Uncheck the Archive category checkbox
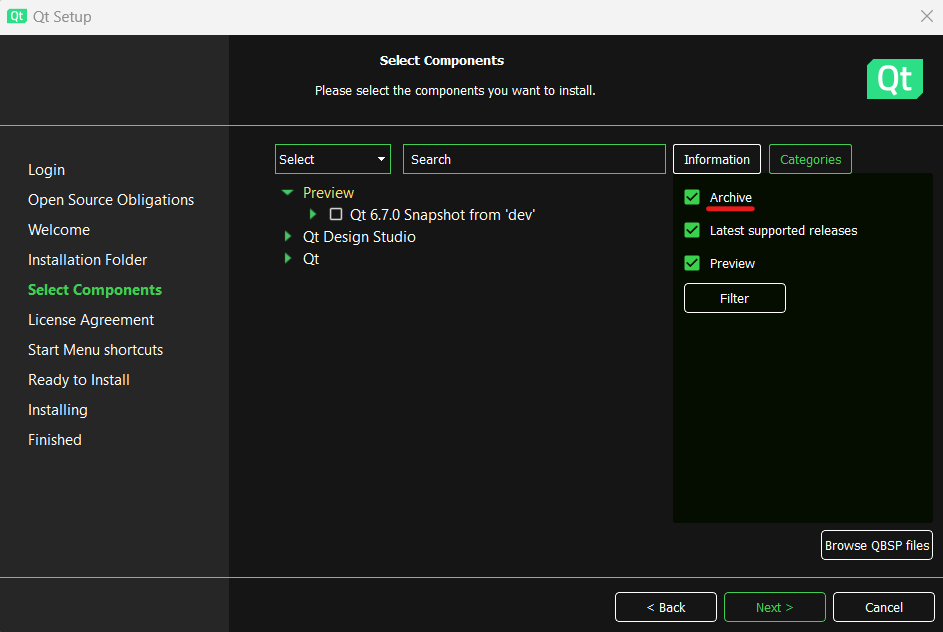 (692, 197)
